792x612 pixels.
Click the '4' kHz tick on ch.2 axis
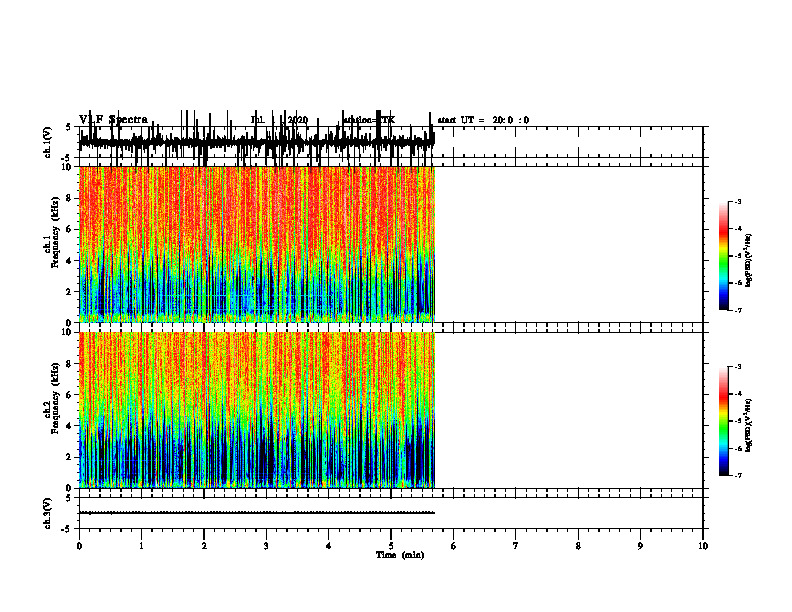click(69, 426)
